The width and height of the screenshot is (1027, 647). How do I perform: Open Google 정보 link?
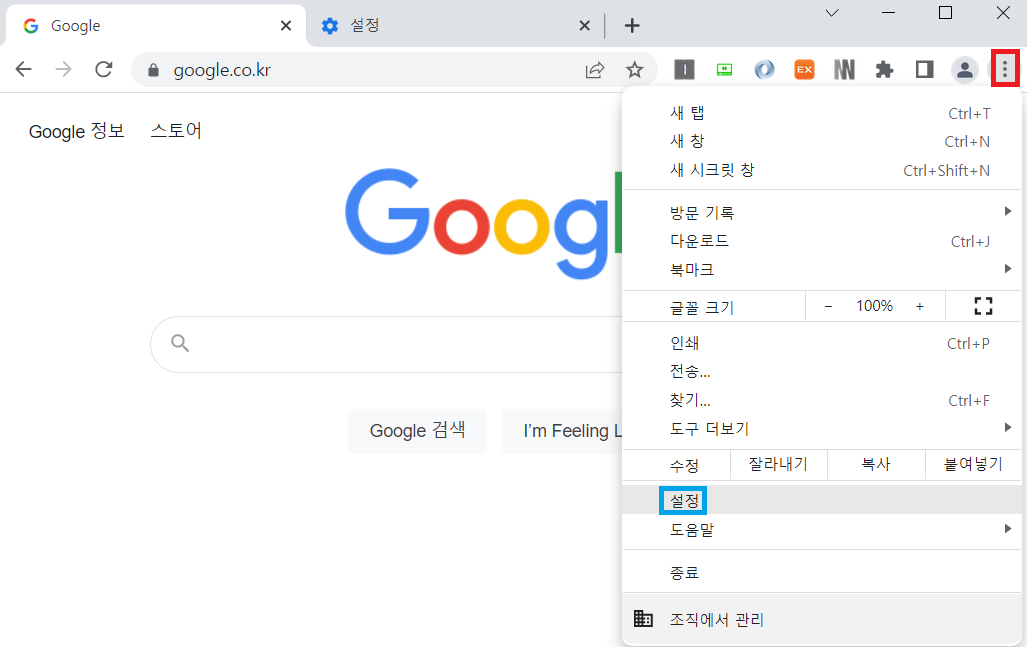pyautogui.click(x=77, y=131)
